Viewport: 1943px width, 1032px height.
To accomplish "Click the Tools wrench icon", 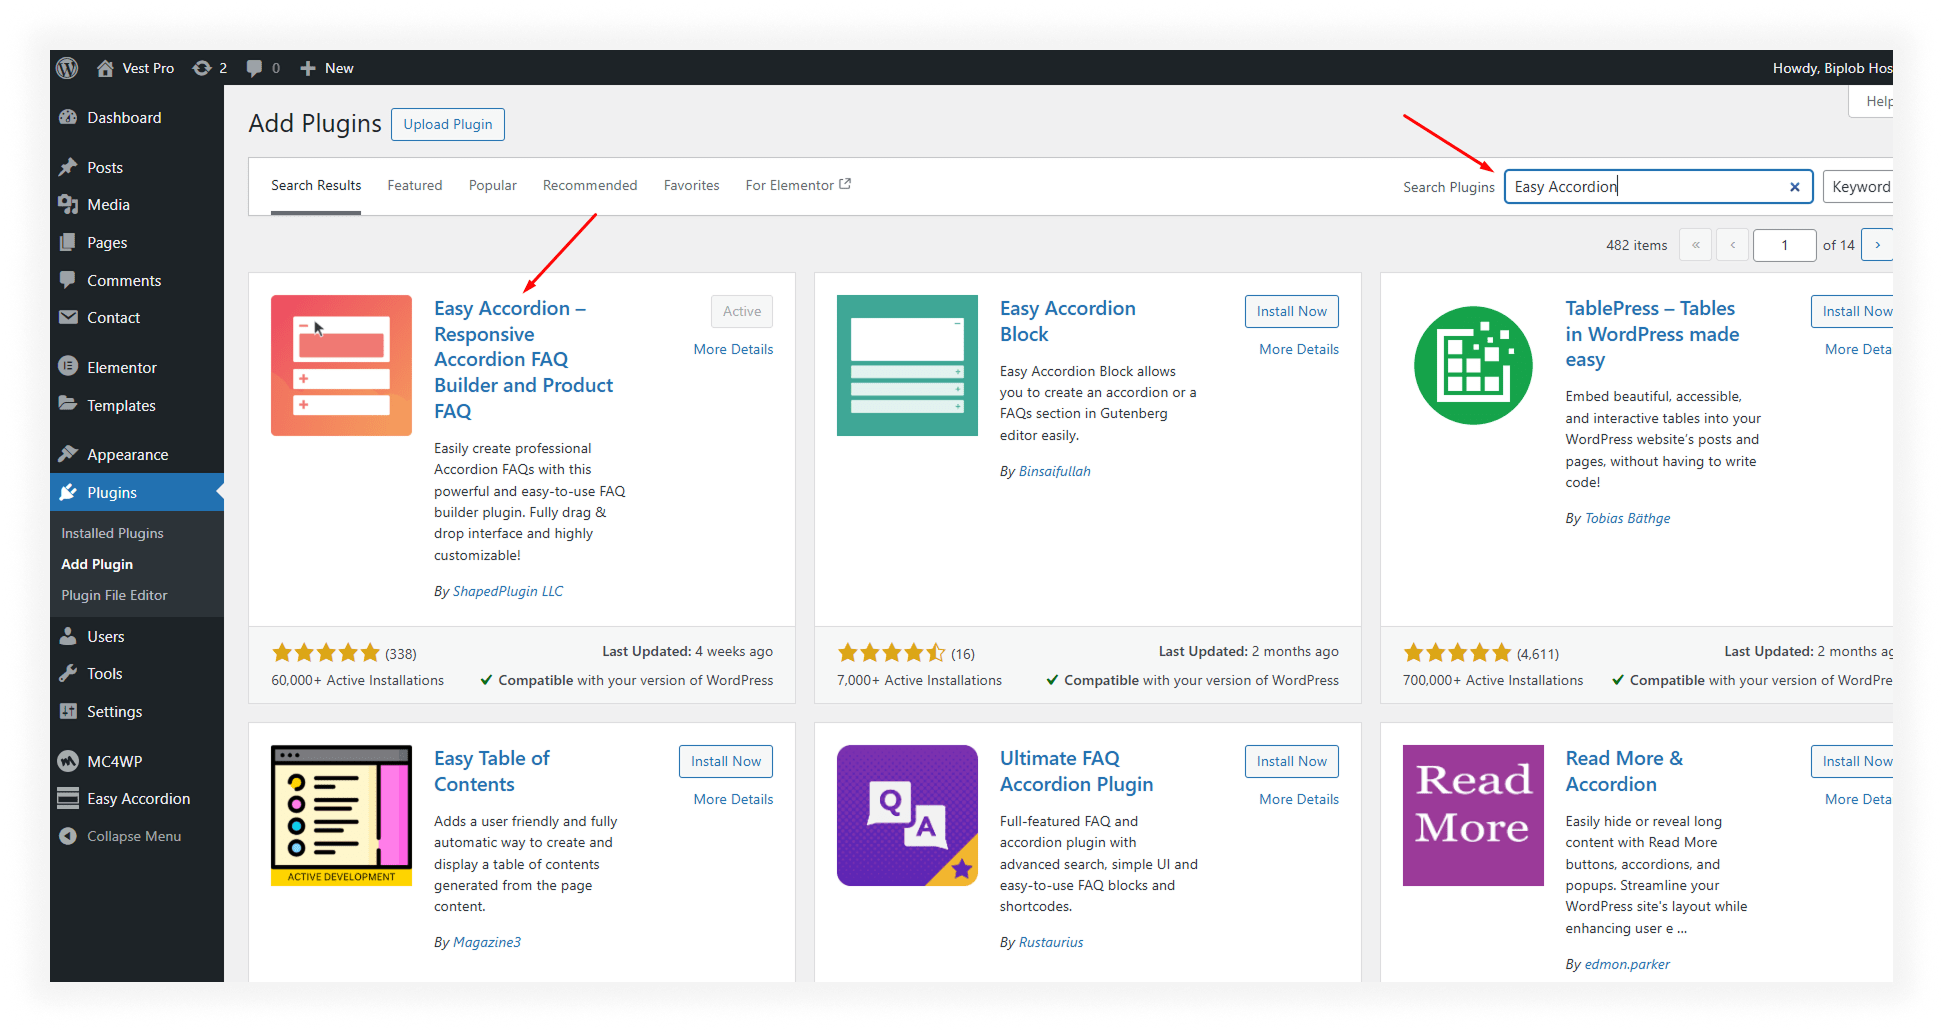I will point(68,673).
